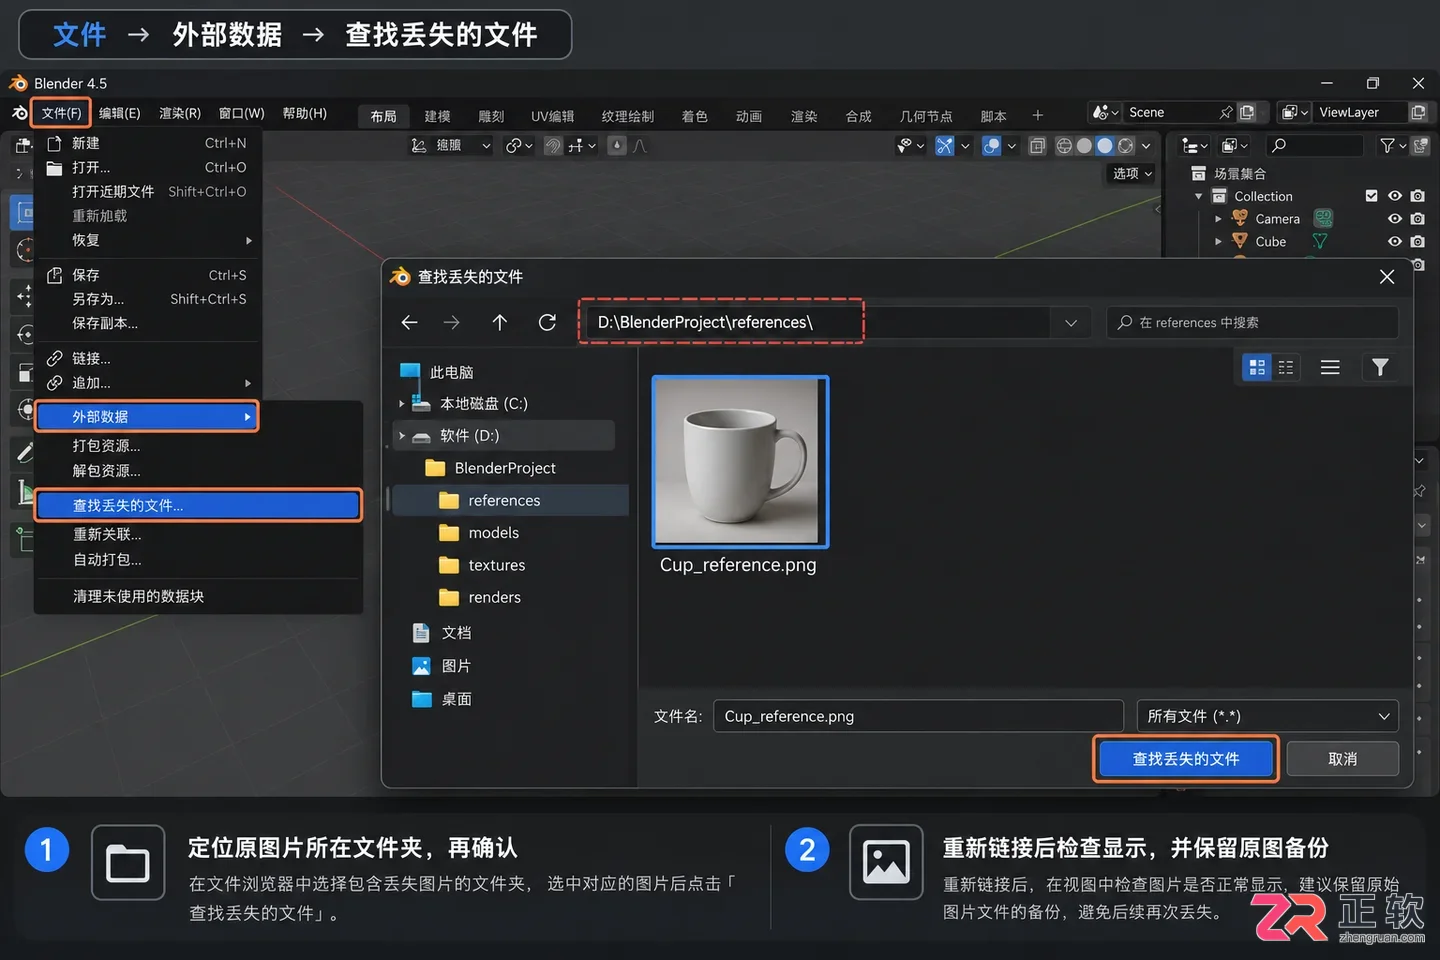The width and height of the screenshot is (1440, 960).
Task: Cancel the Find Missing Files dialog
Action: (x=1342, y=759)
